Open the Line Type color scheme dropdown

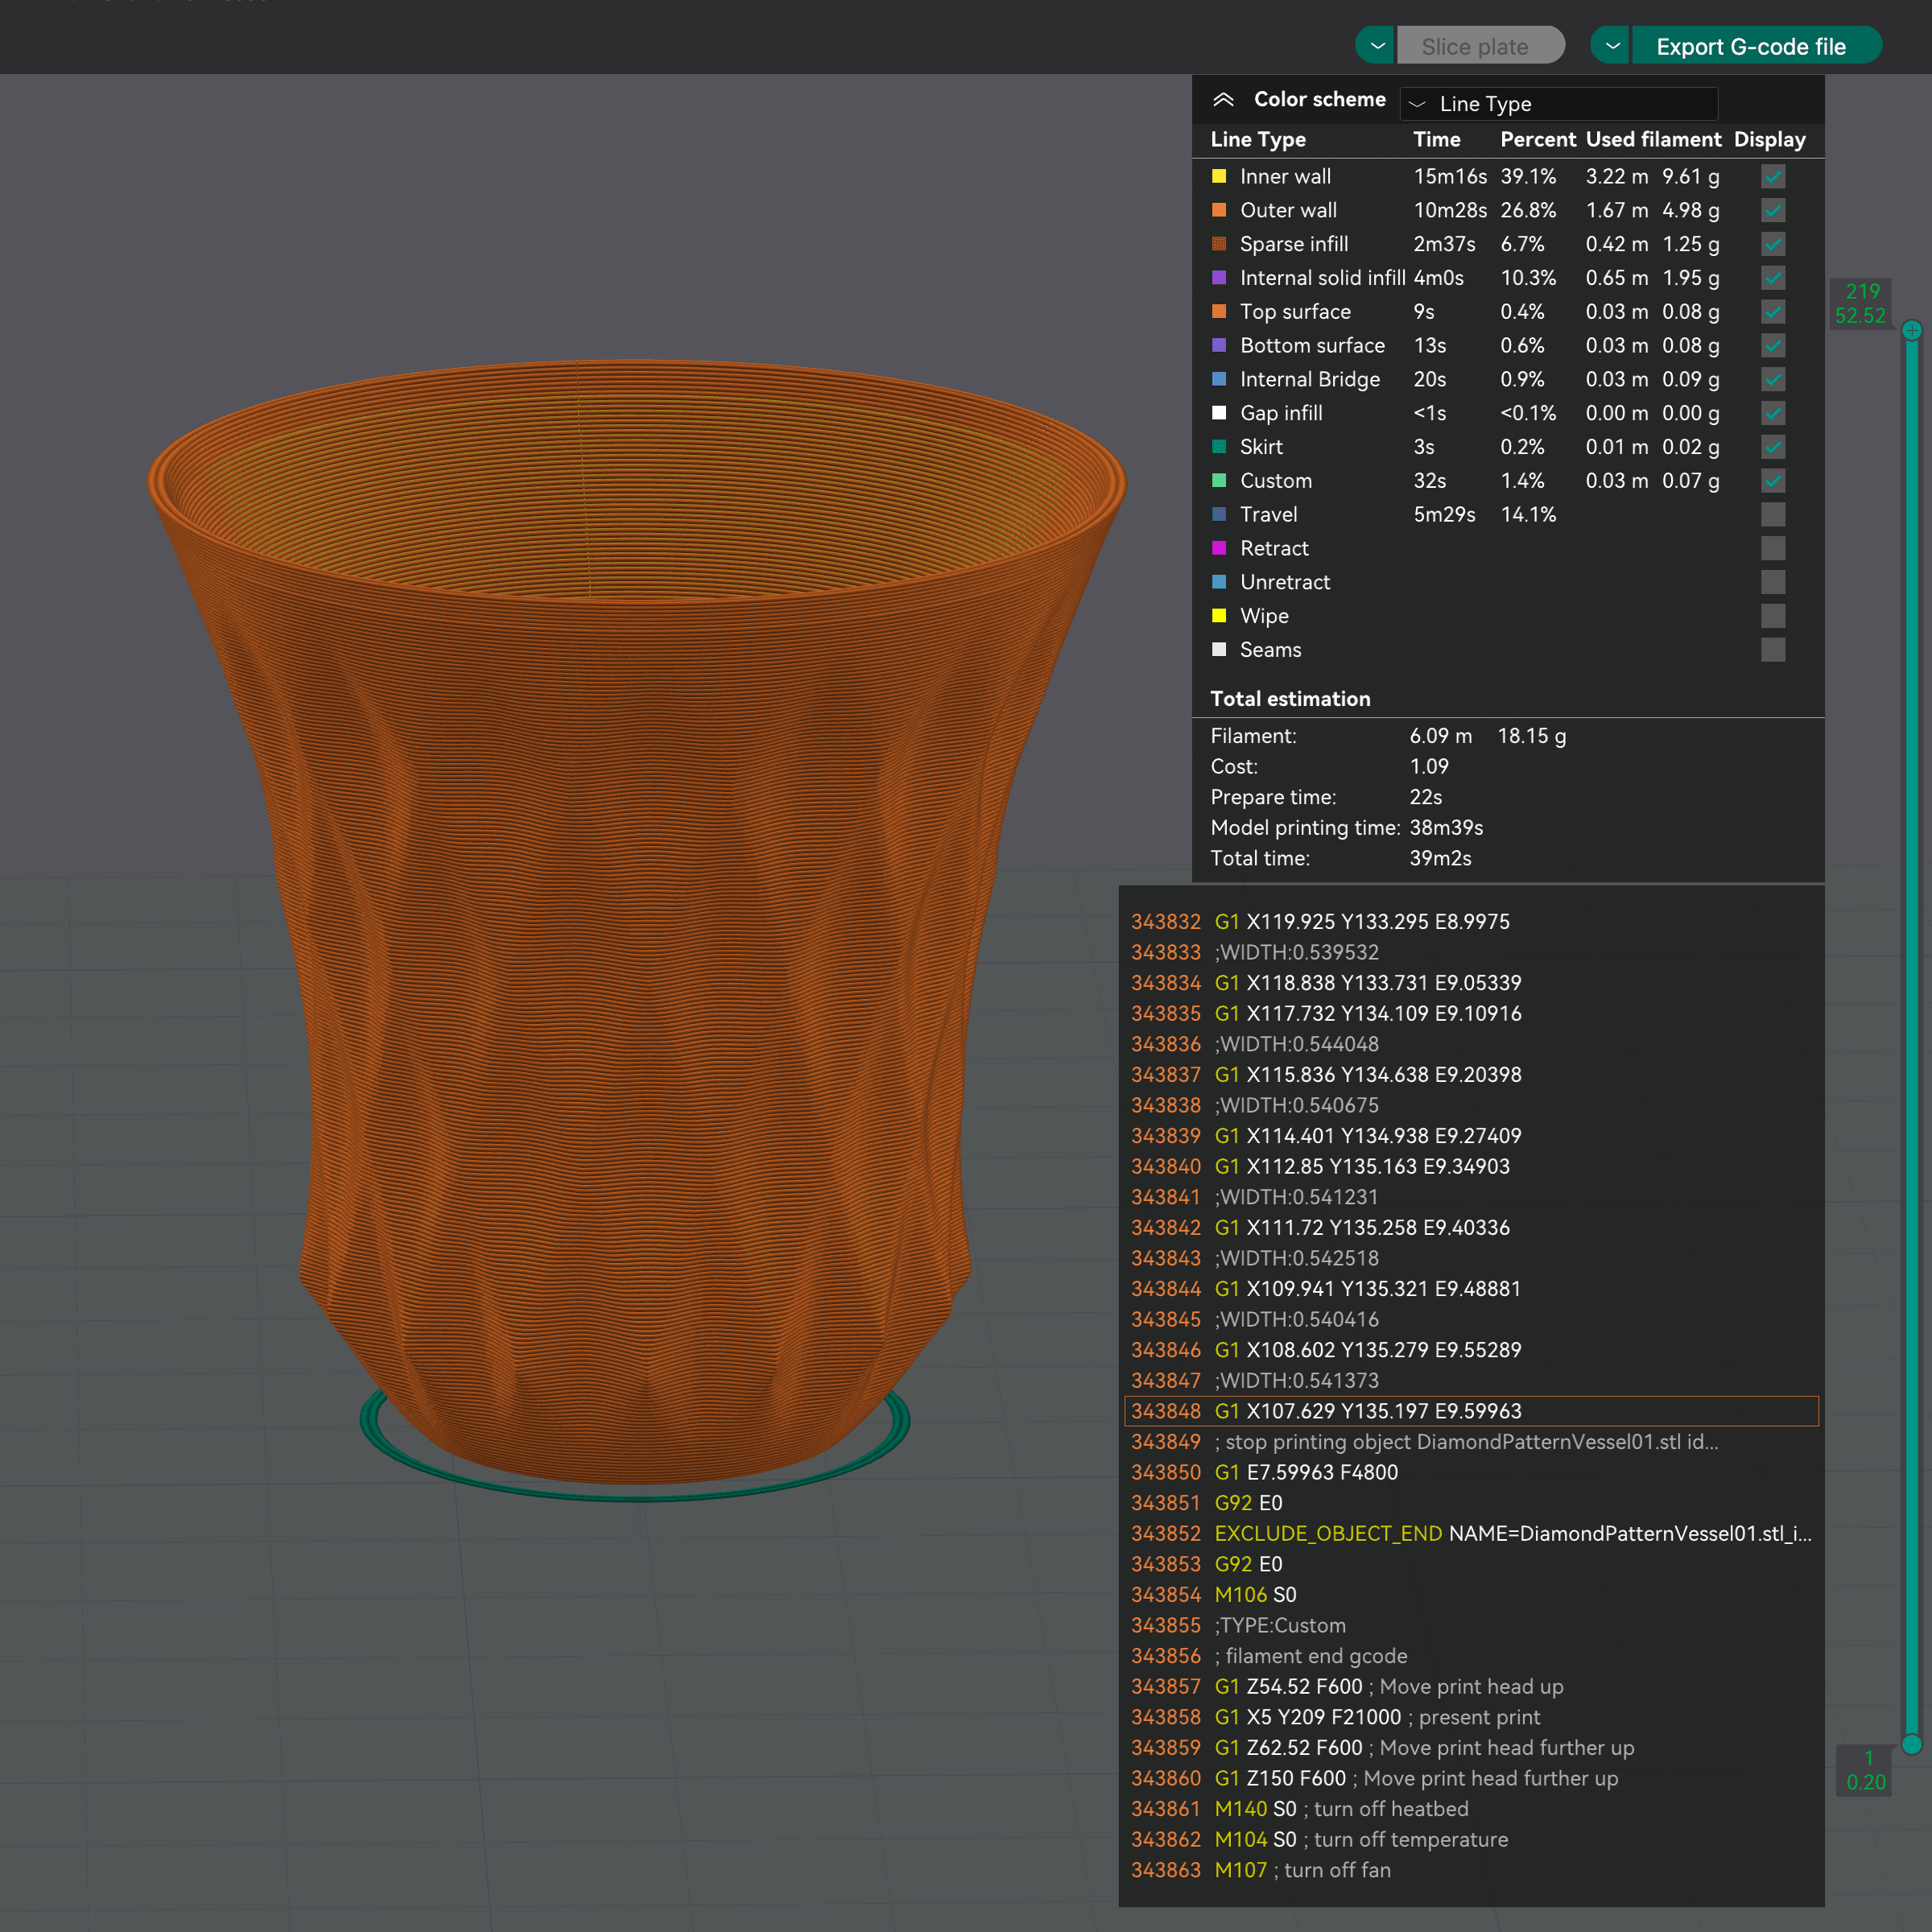[1558, 103]
